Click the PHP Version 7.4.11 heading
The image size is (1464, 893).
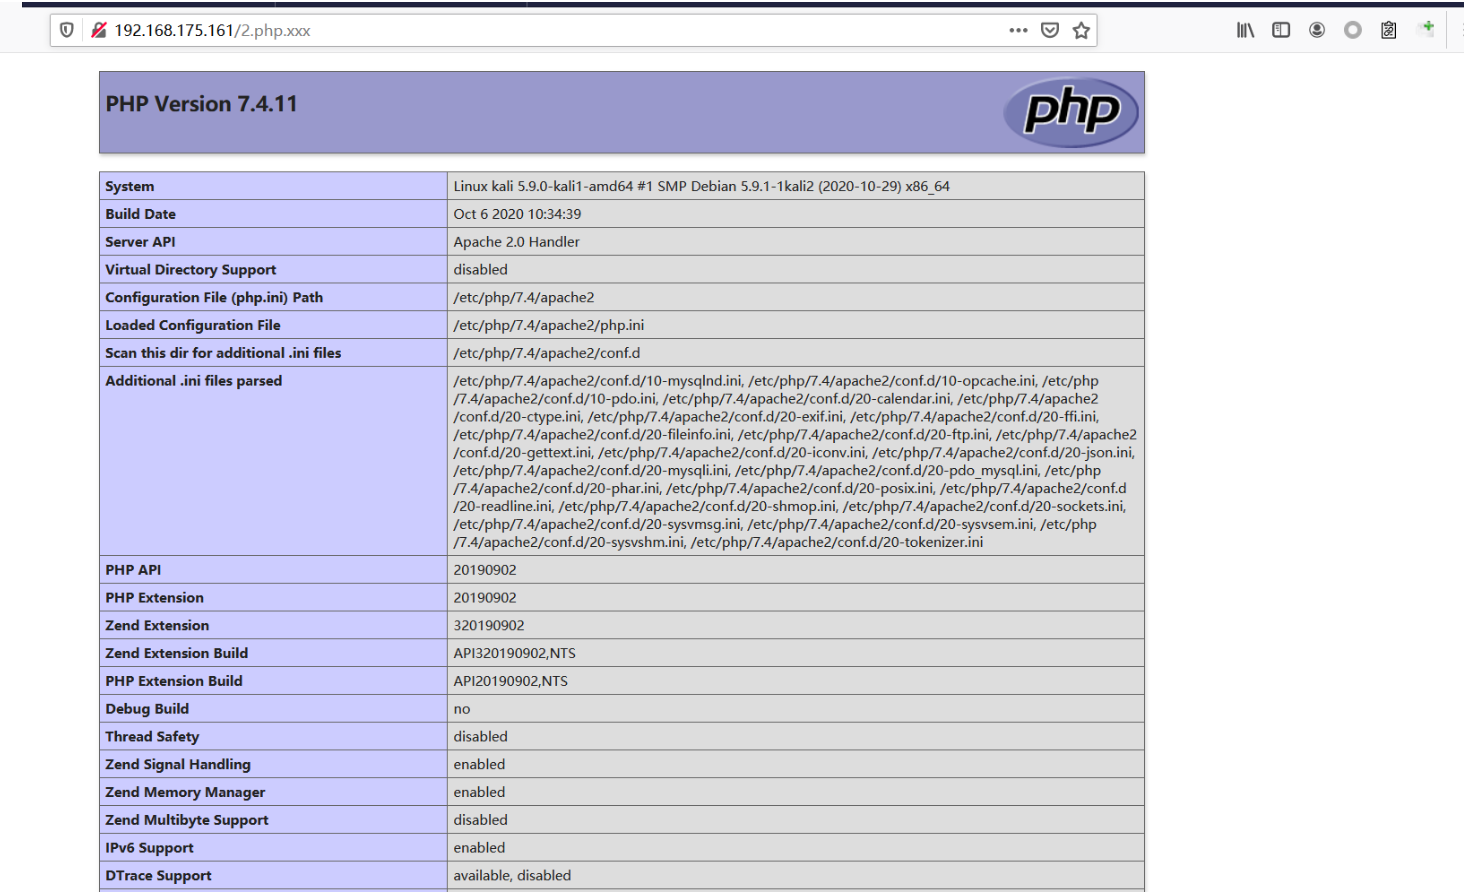(x=201, y=104)
